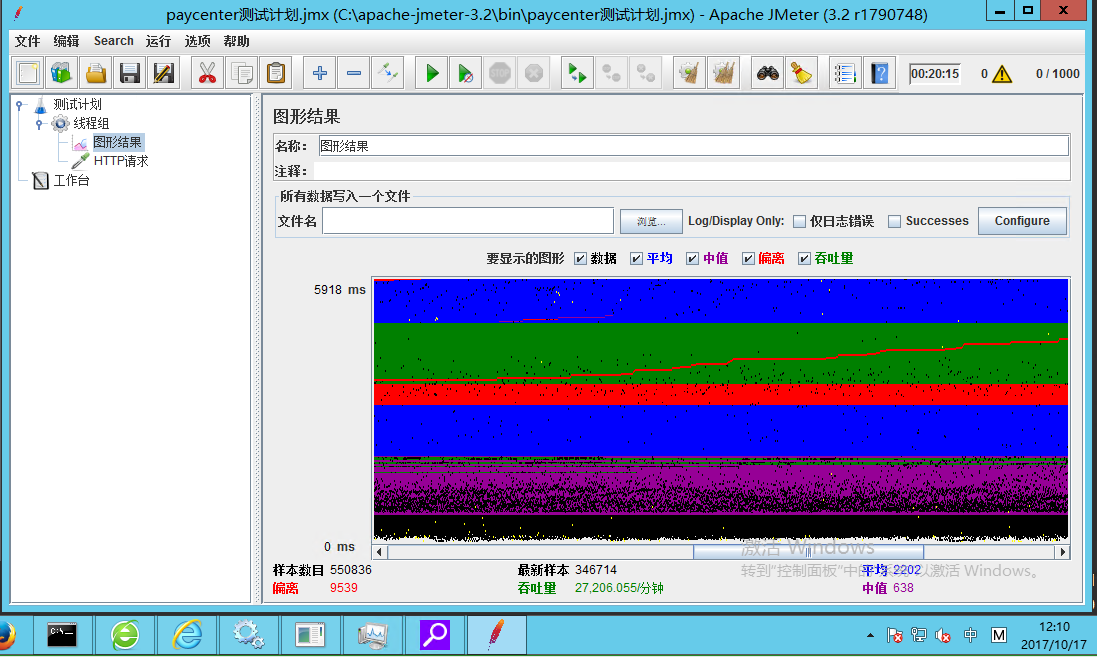Click the Paste clipboard icon

click(276, 73)
